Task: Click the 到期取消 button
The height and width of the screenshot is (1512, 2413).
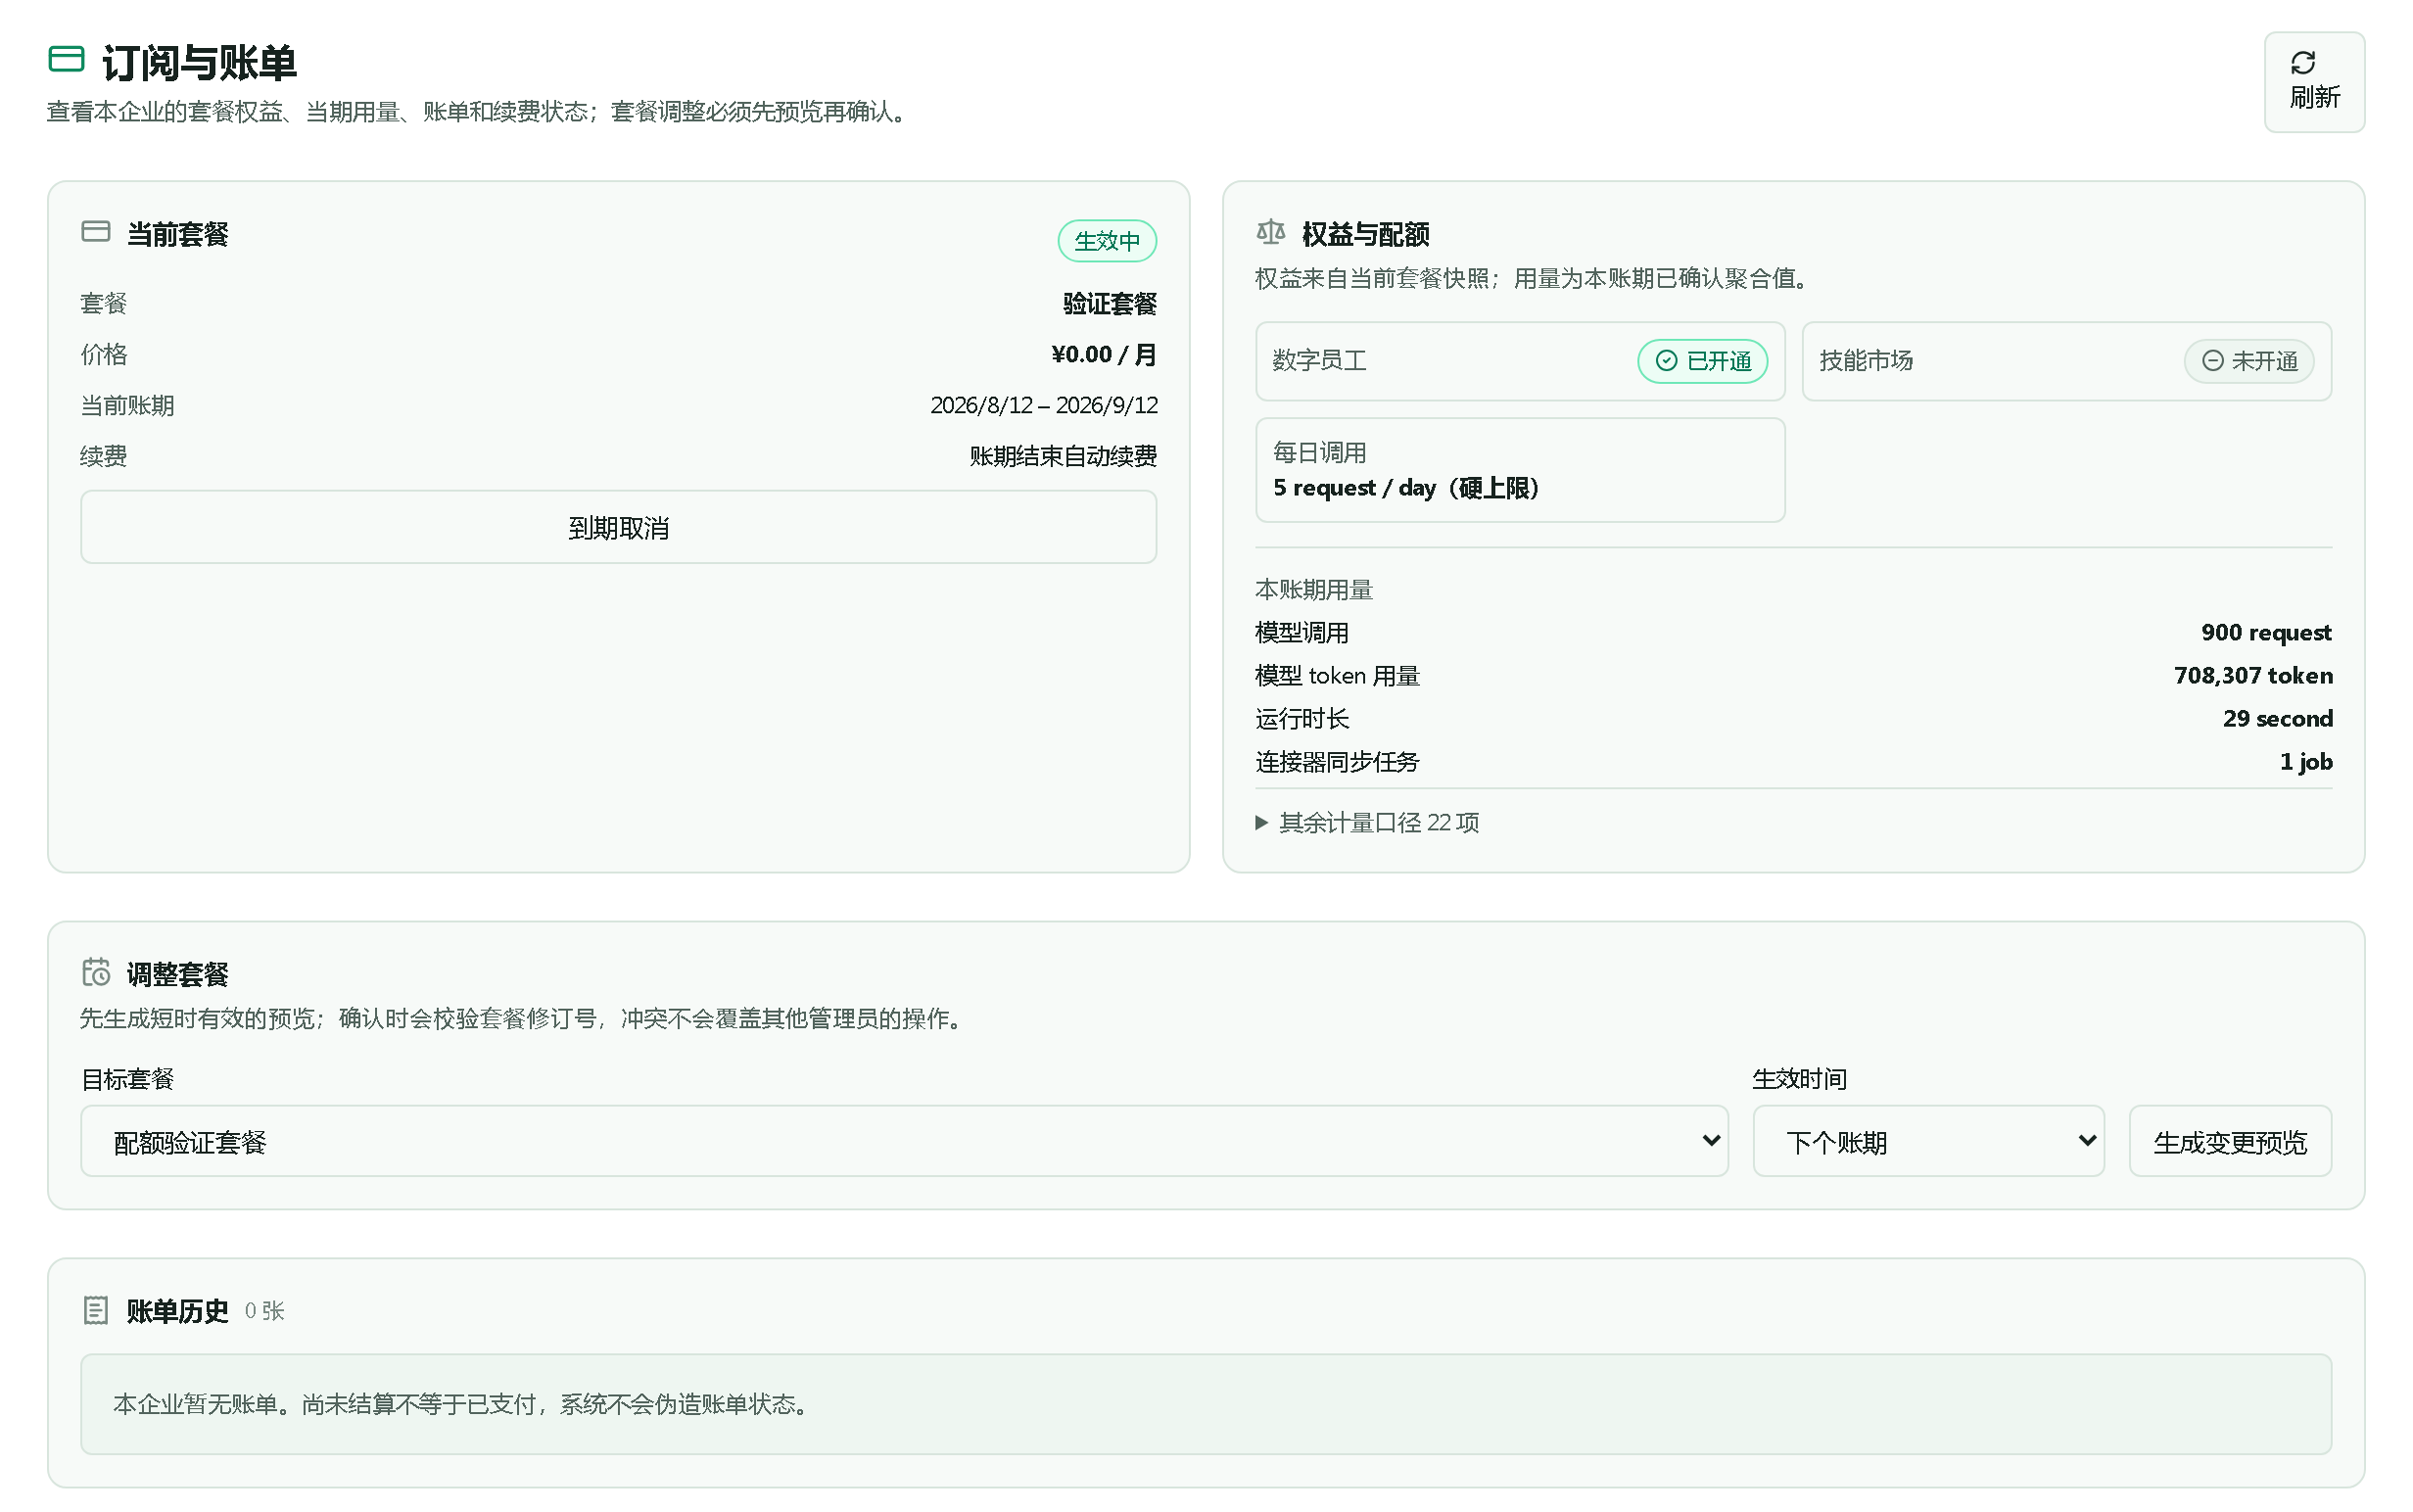Action: point(618,527)
